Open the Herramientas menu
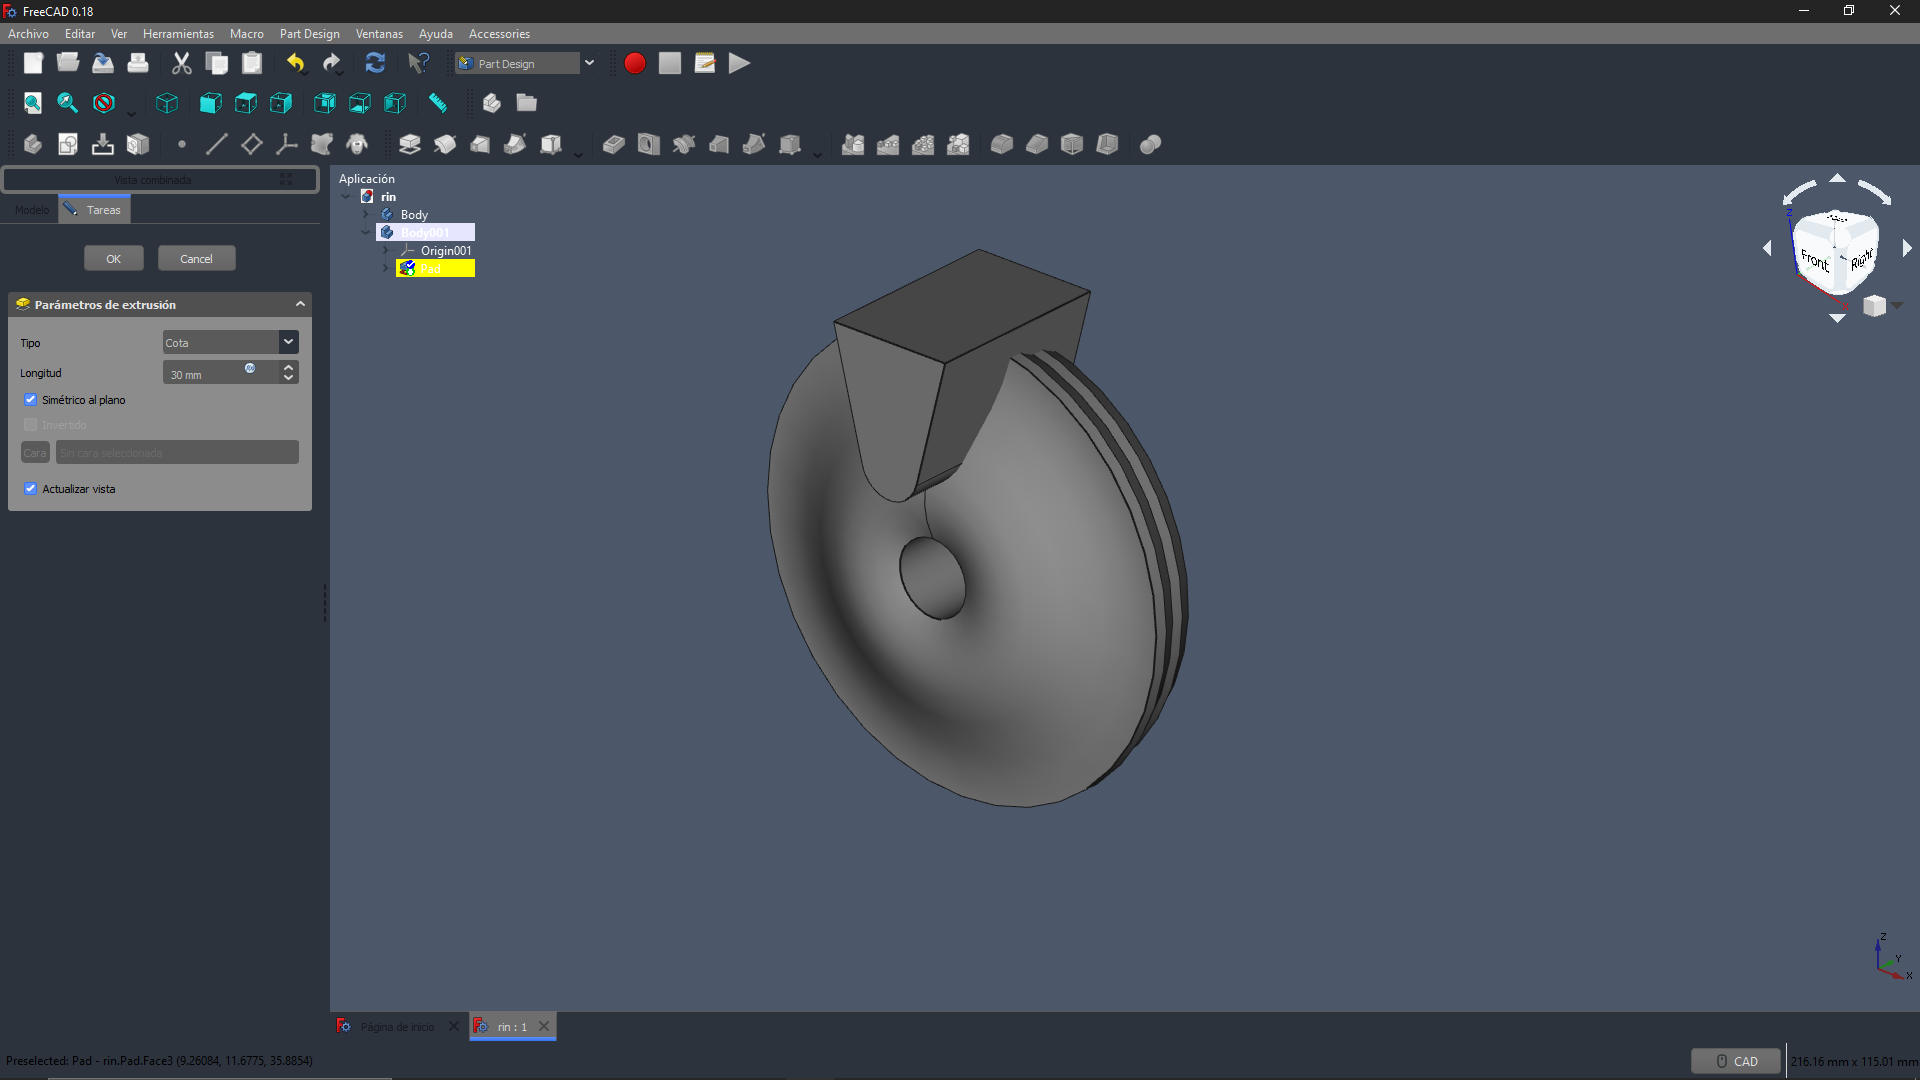This screenshot has width=1920, height=1080. (x=178, y=33)
